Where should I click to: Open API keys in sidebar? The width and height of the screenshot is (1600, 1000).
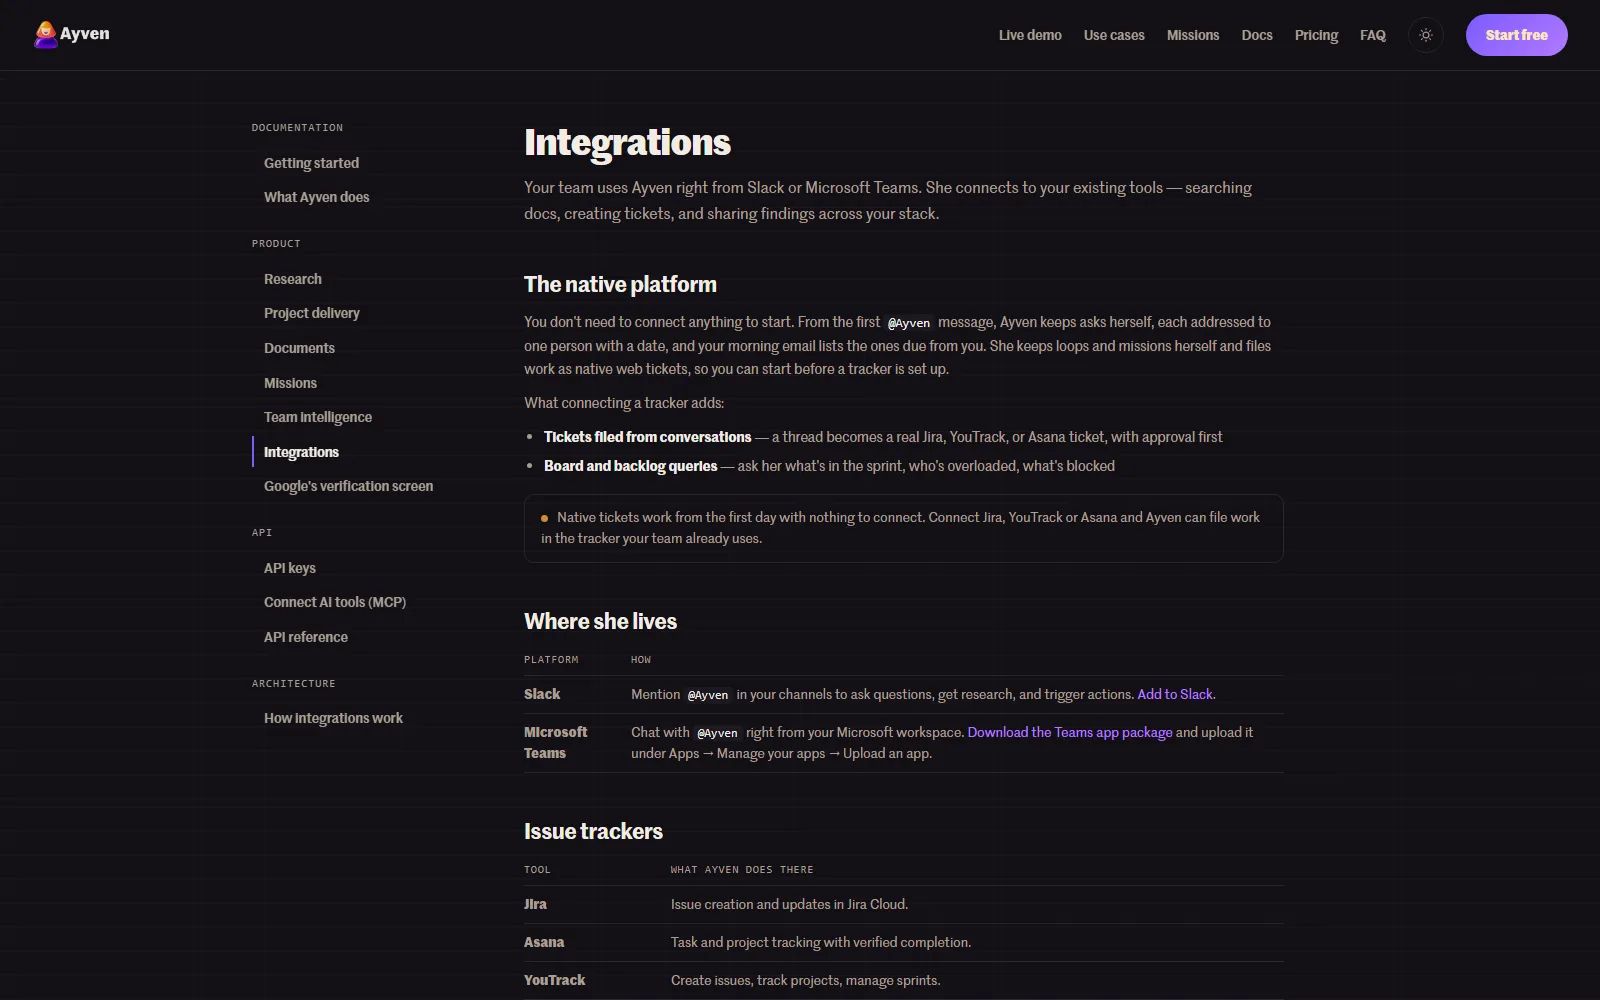click(290, 568)
